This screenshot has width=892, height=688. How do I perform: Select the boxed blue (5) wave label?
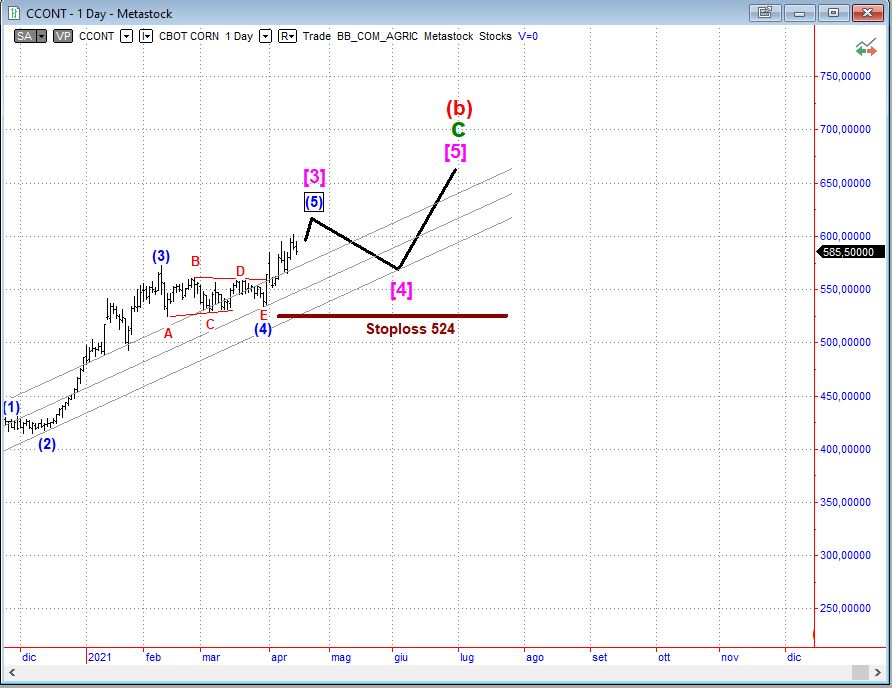tap(314, 202)
